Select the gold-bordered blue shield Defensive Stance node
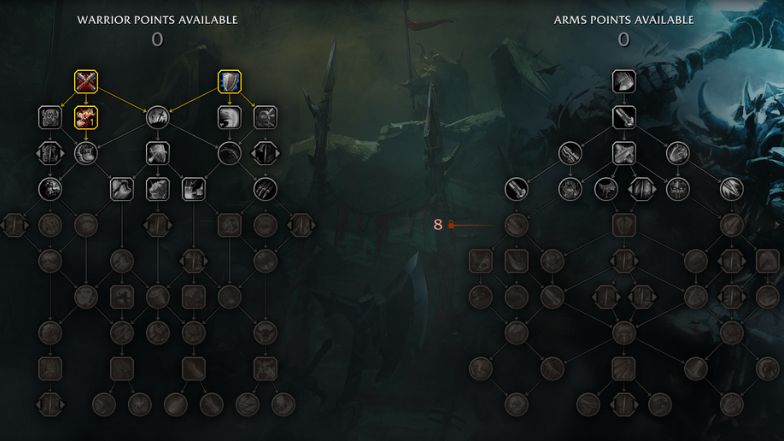The height and width of the screenshot is (441, 784). pyautogui.click(x=230, y=82)
